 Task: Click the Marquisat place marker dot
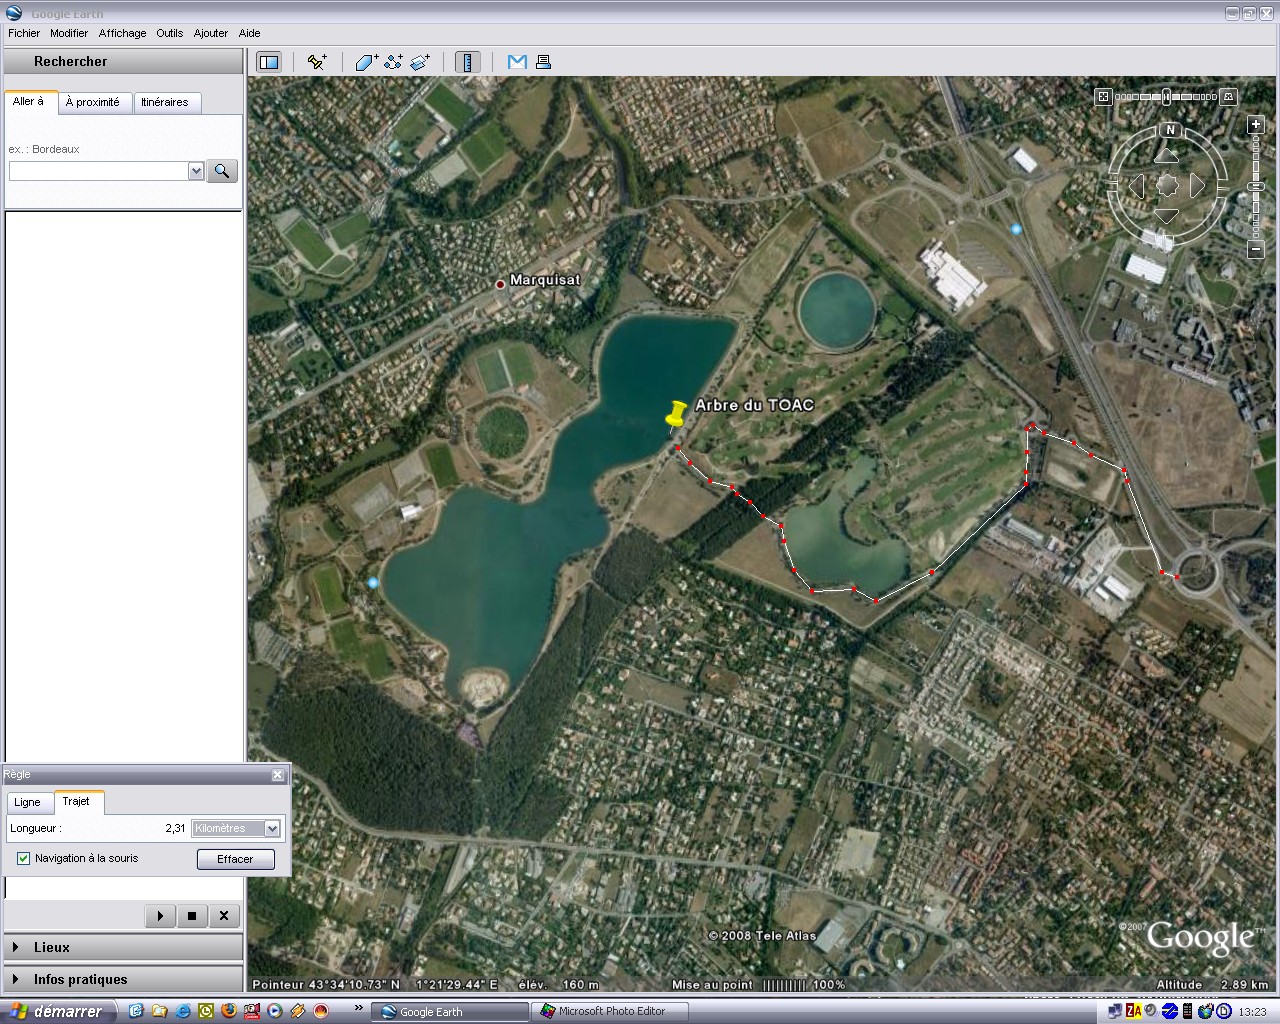click(x=500, y=285)
